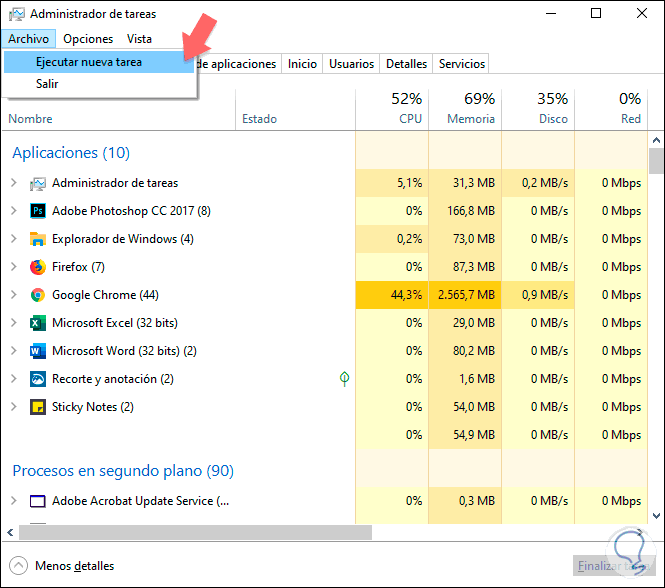Minimize the Administrador de tareas window
The width and height of the screenshot is (665, 588).
pos(550,14)
